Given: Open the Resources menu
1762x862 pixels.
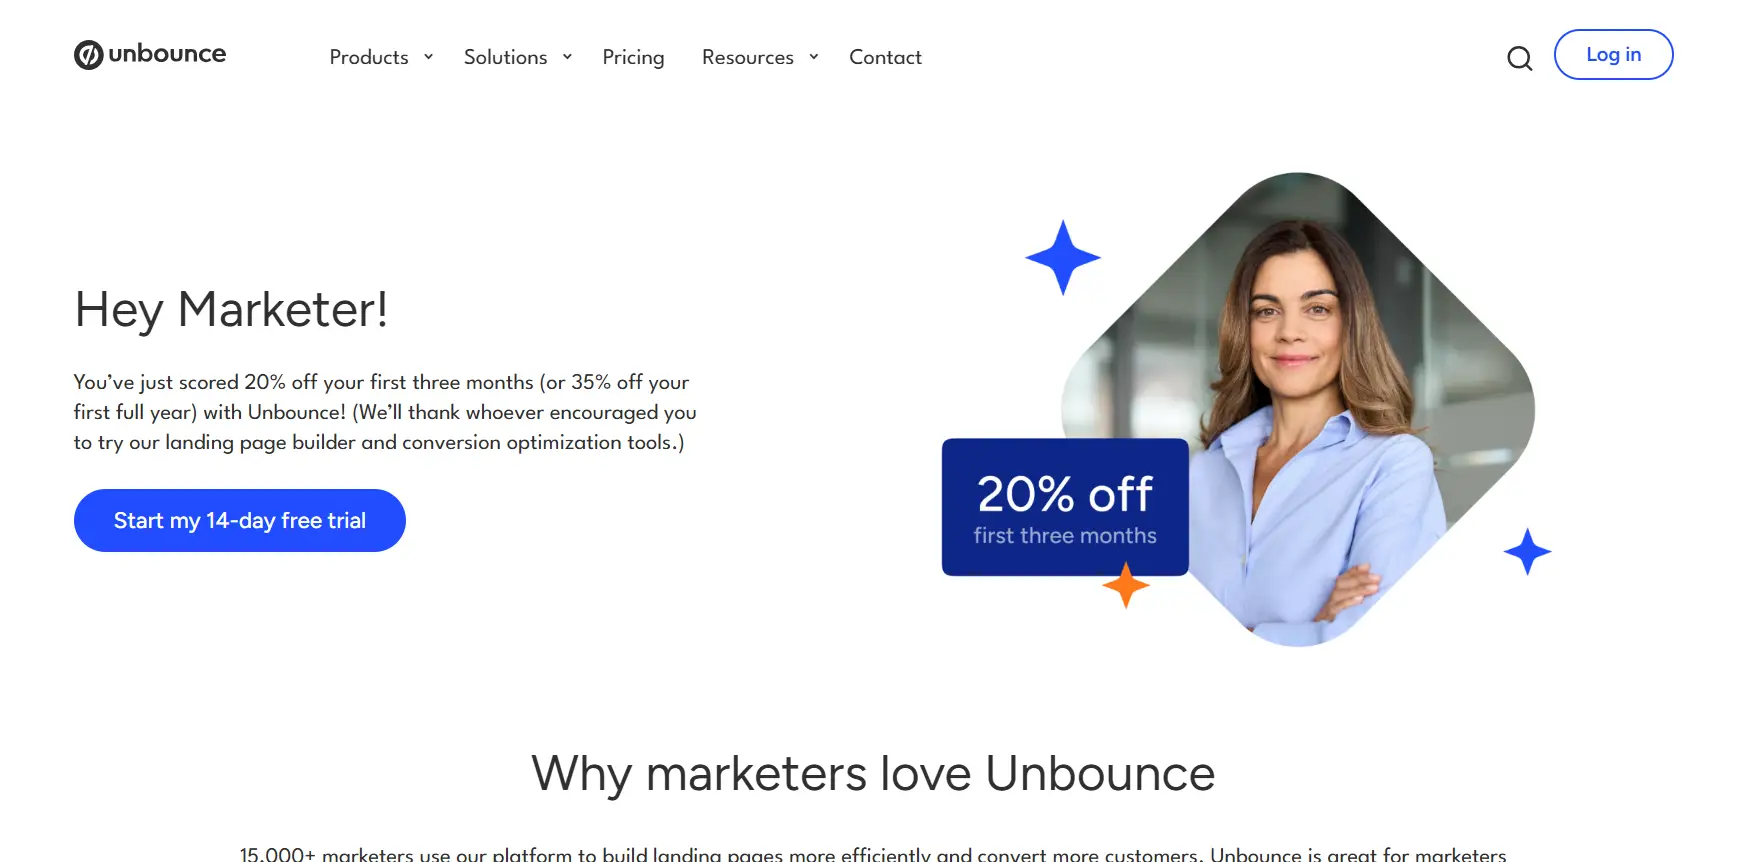Looking at the screenshot, I should tap(748, 57).
